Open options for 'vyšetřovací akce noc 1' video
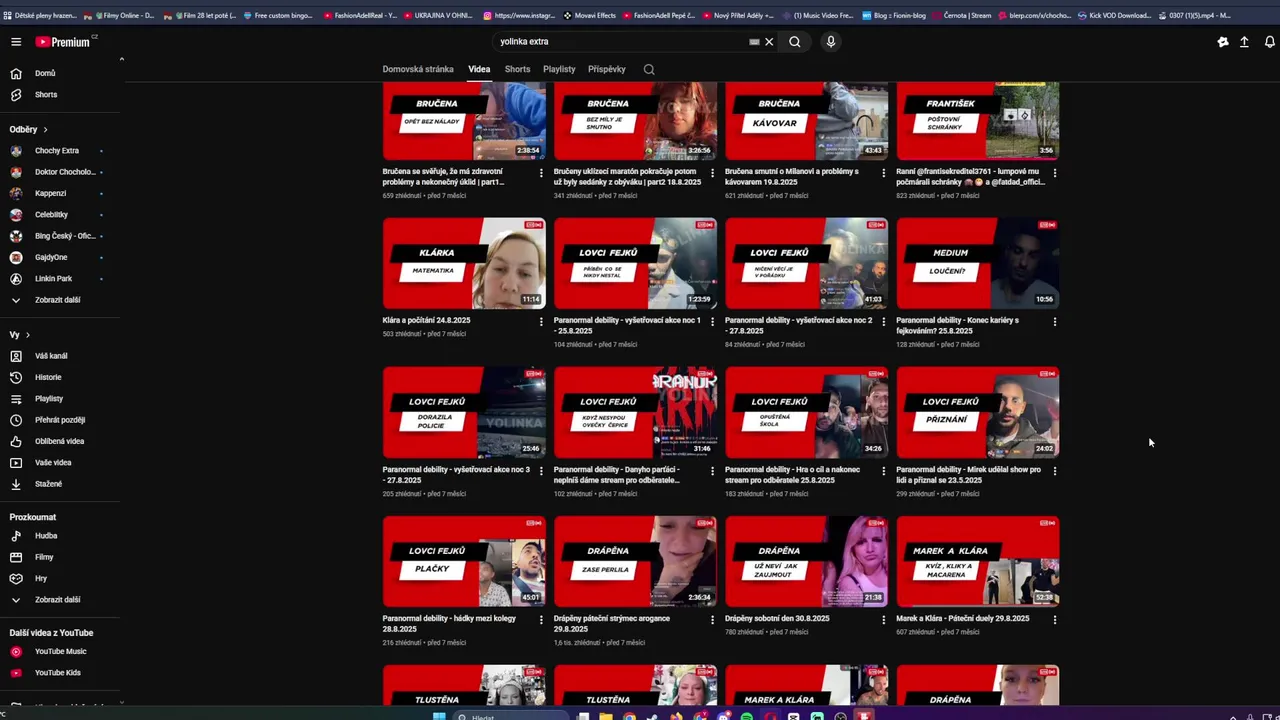Viewport: 1280px width, 720px height. (712, 322)
